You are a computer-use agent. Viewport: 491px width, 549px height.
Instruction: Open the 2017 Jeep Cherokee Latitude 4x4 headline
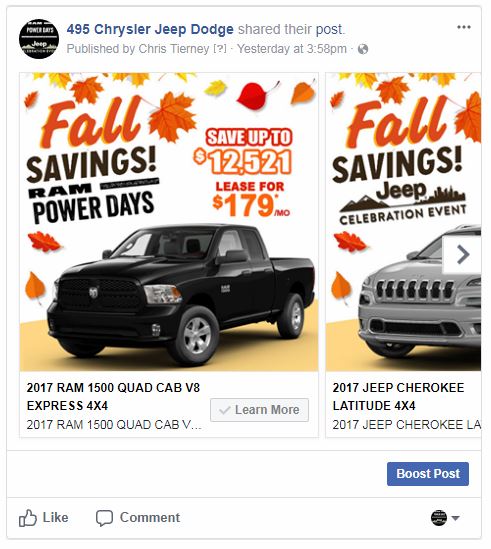point(398,397)
